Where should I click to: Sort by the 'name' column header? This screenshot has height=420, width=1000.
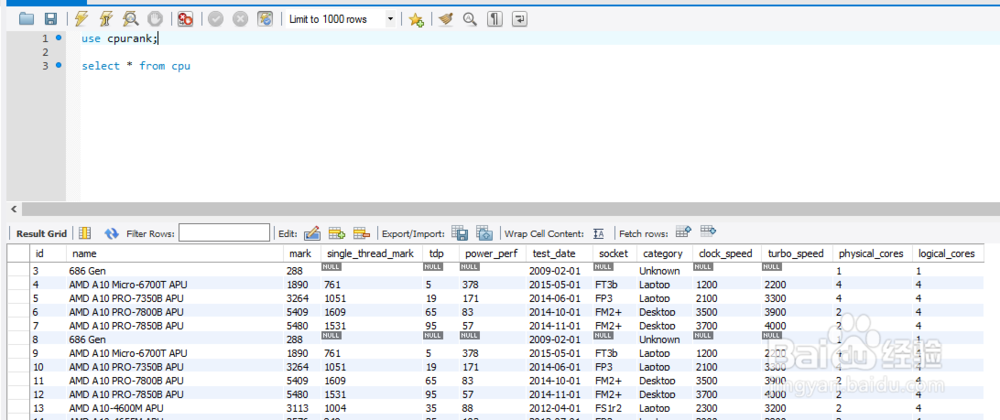click(175, 253)
